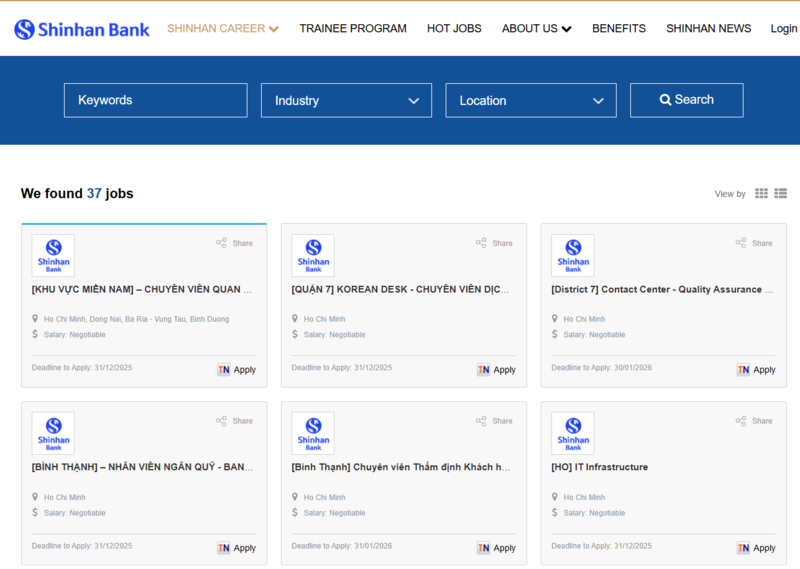Screen dimensions: 800x569
Task: Share the KHU VỰC MIỀN NAM job
Action: (x=234, y=243)
